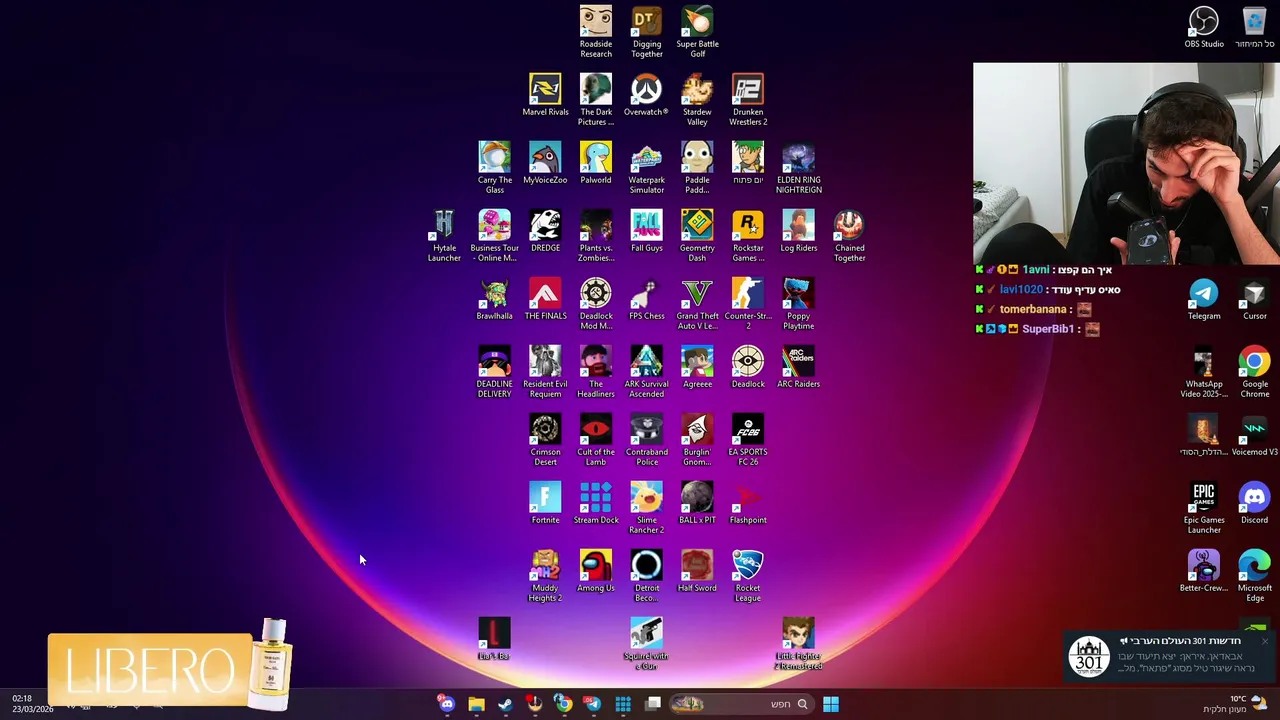Select the Drunken Wrestlers 2 icon
The width and height of the screenshot is (1280, 720).
(x=748, y=100)
